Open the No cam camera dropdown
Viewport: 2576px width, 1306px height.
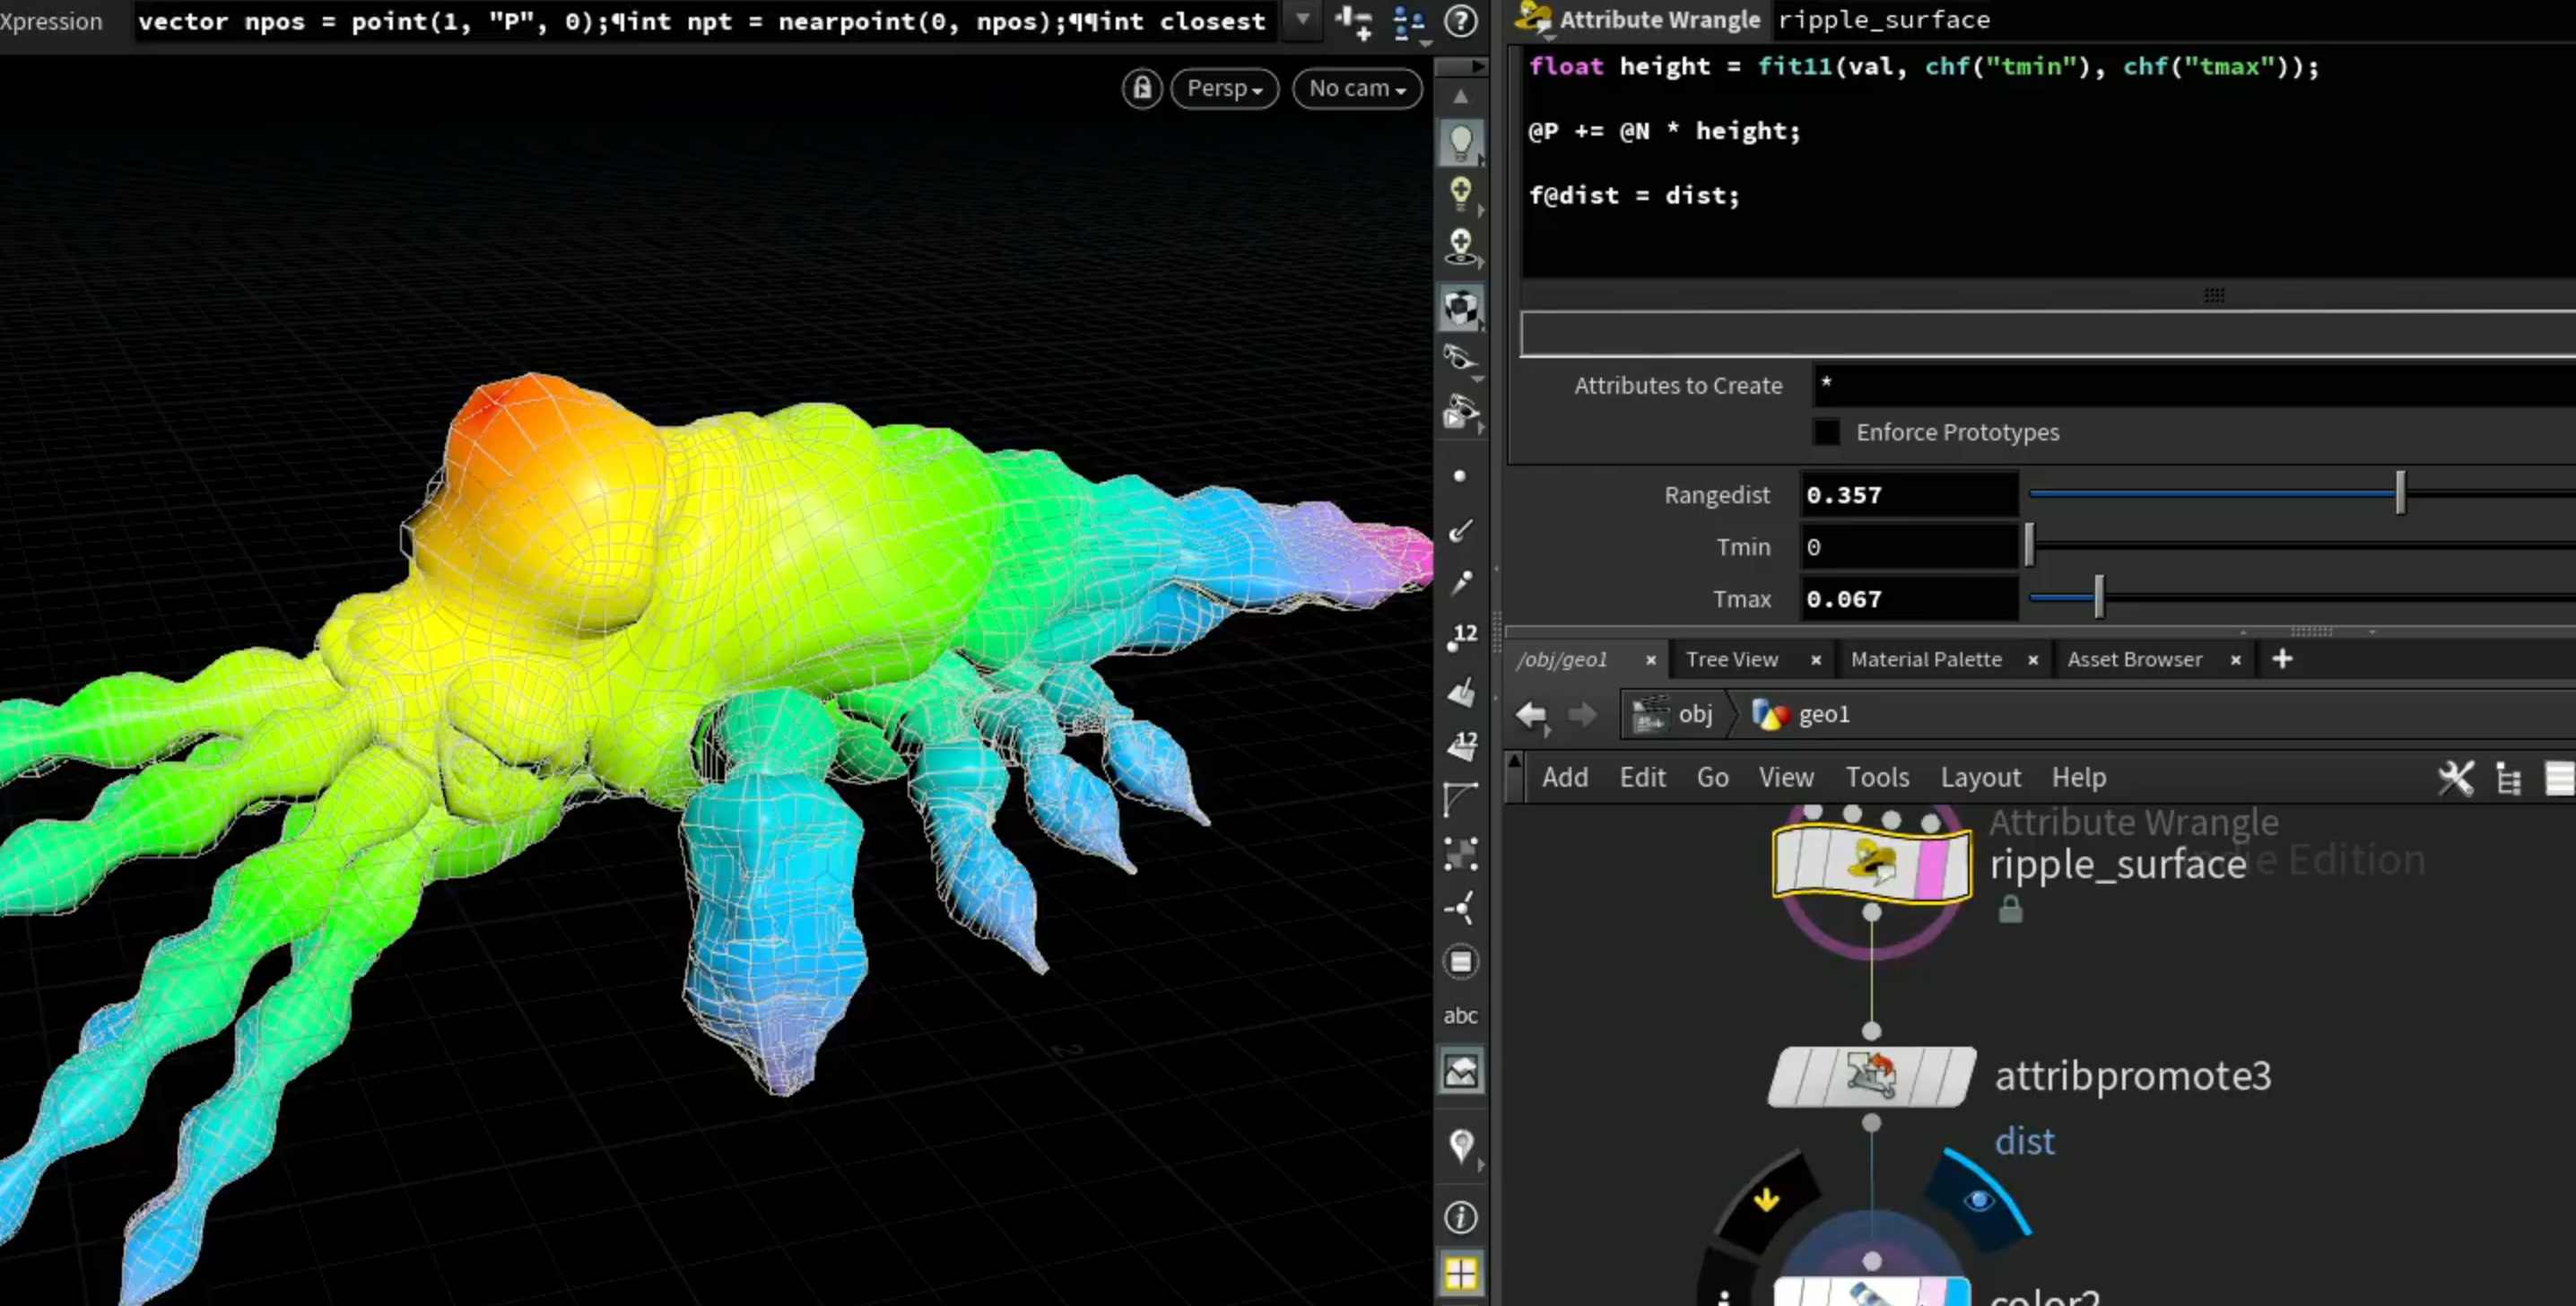click(x=1357, y=89)
